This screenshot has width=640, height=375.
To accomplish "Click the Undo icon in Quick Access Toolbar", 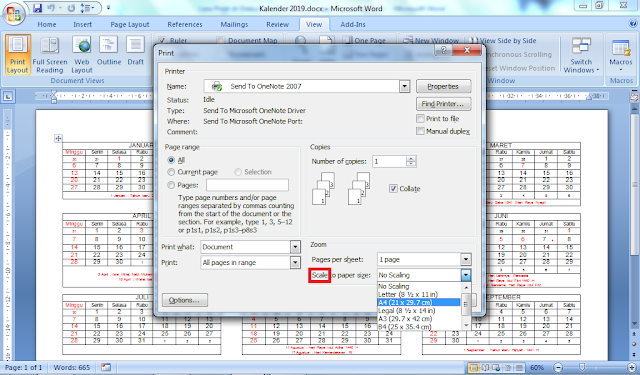I will 51,8.
